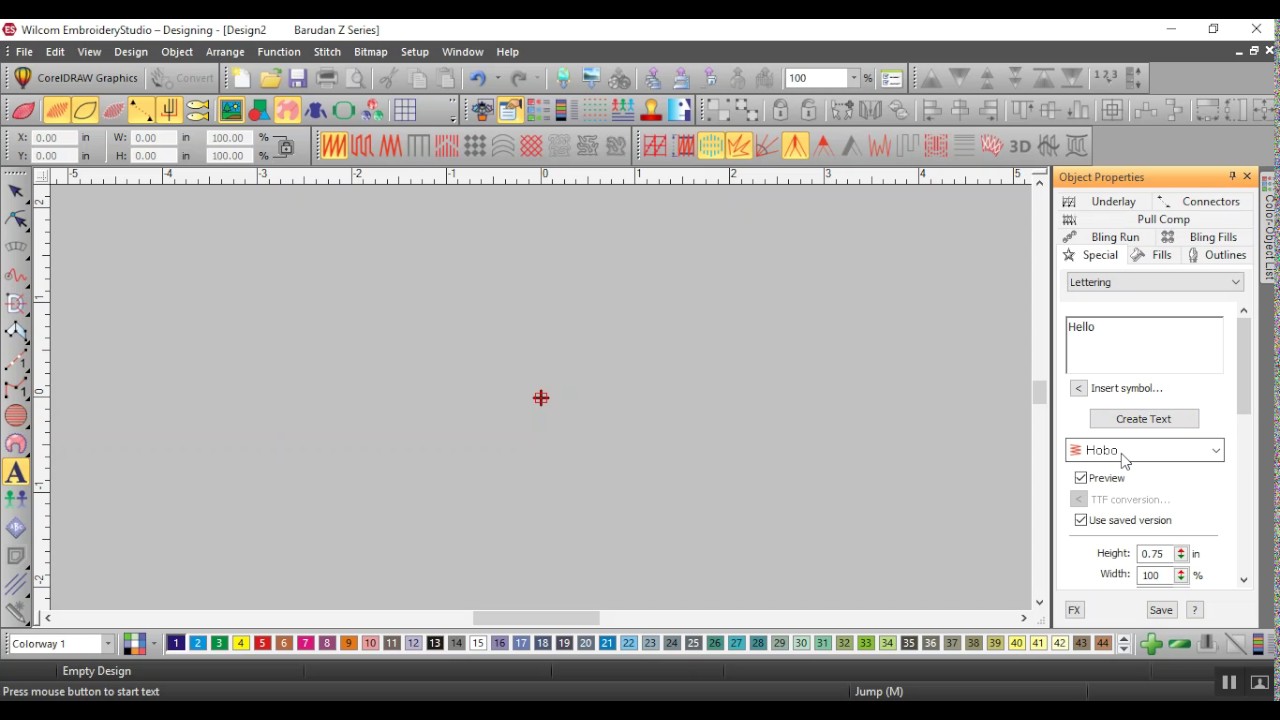Open a design with the folder icon

point(270,78)
